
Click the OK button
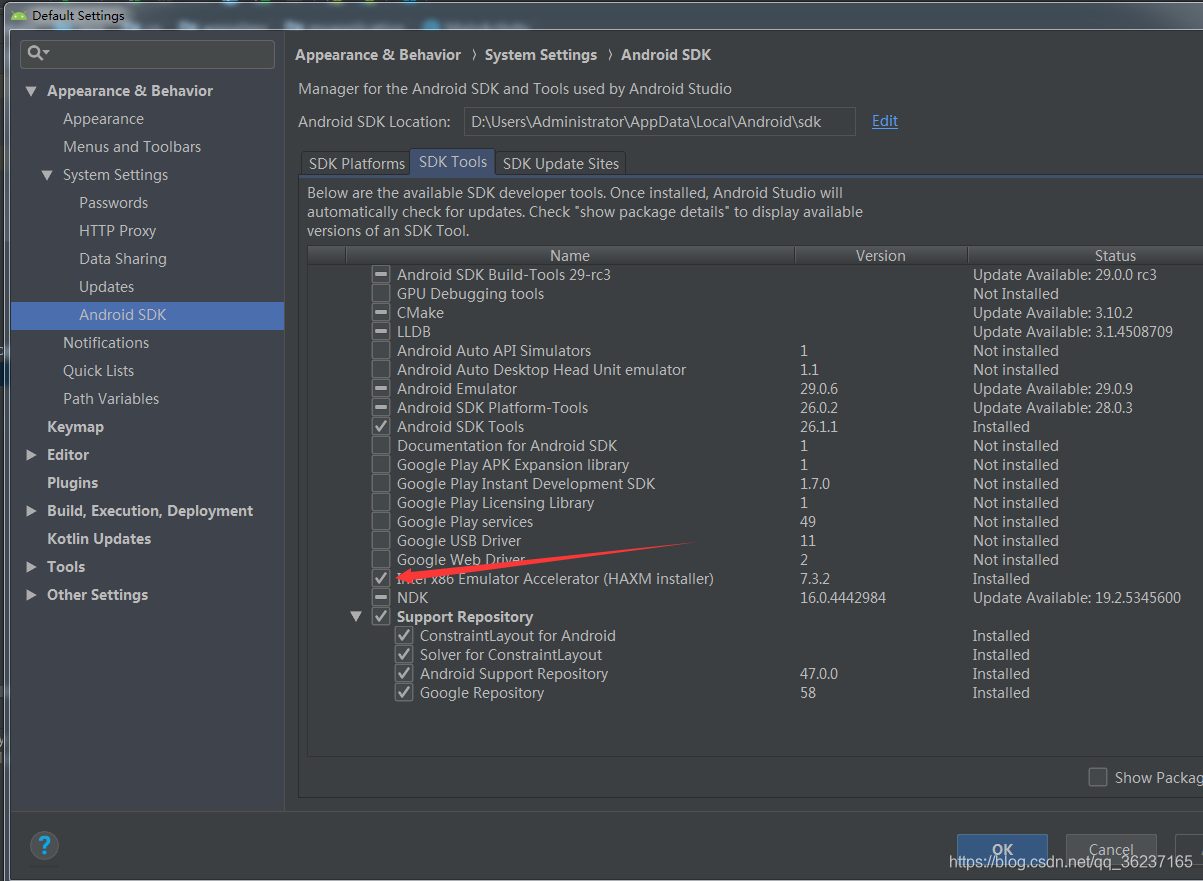tap(1002, 849)
